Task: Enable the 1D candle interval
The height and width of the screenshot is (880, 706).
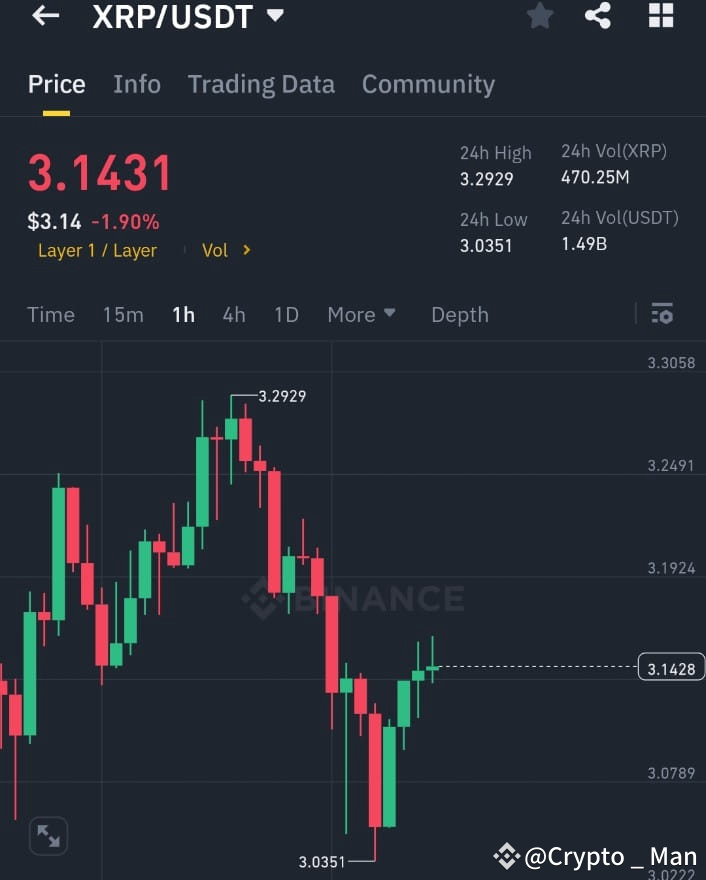Action: (x=286, y=314)
